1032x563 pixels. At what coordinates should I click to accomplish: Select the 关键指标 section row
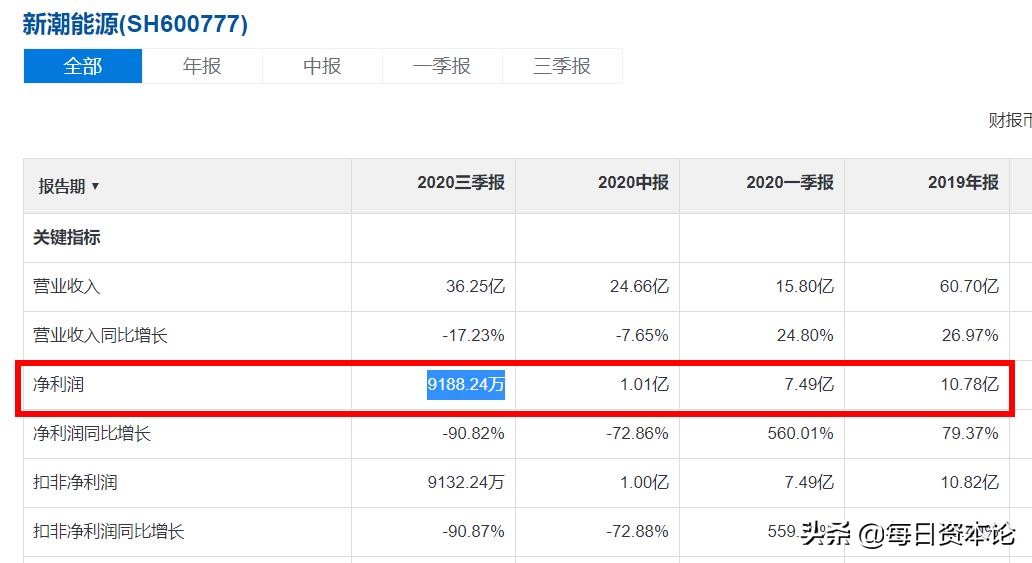(66, 237)
